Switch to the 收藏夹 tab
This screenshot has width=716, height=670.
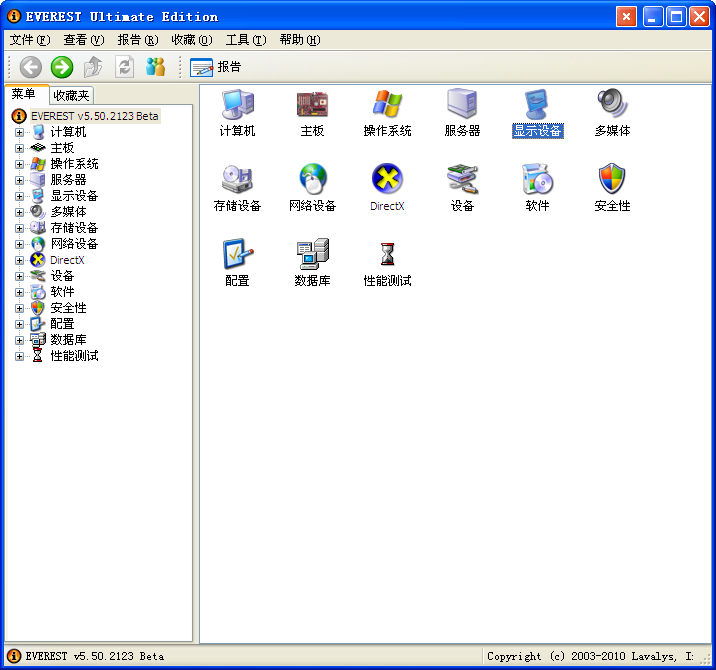pyautogui.click(x=71, y=95)
